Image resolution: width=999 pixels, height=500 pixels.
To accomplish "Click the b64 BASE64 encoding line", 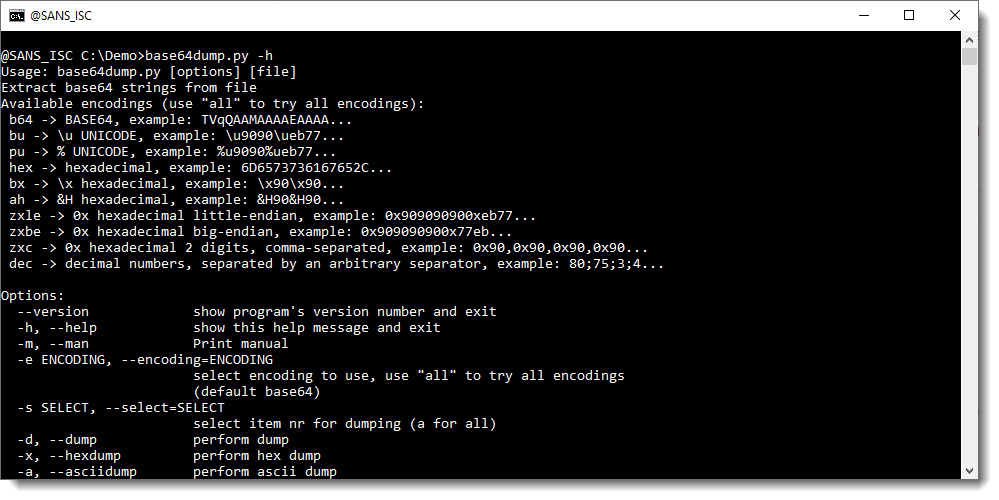I will pos(180,120).
